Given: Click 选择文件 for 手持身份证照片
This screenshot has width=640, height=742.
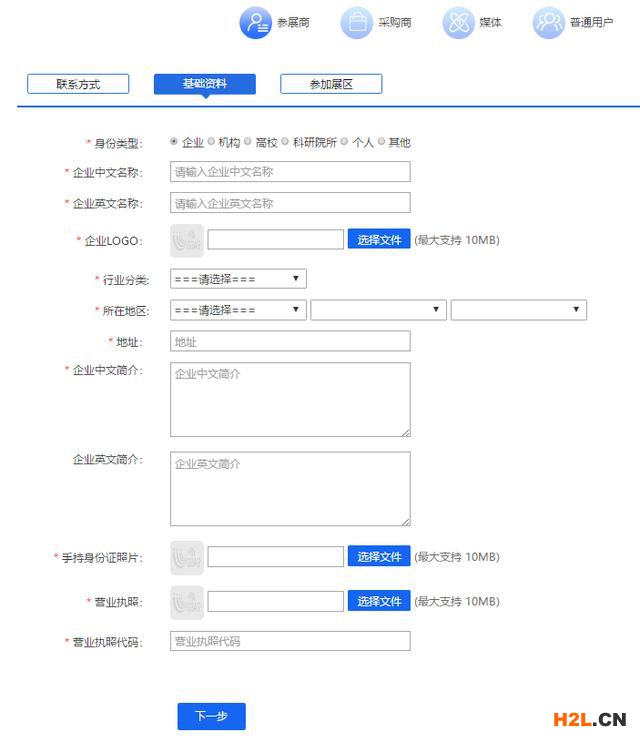Looking at the screenshot, I should click(379, 556).
